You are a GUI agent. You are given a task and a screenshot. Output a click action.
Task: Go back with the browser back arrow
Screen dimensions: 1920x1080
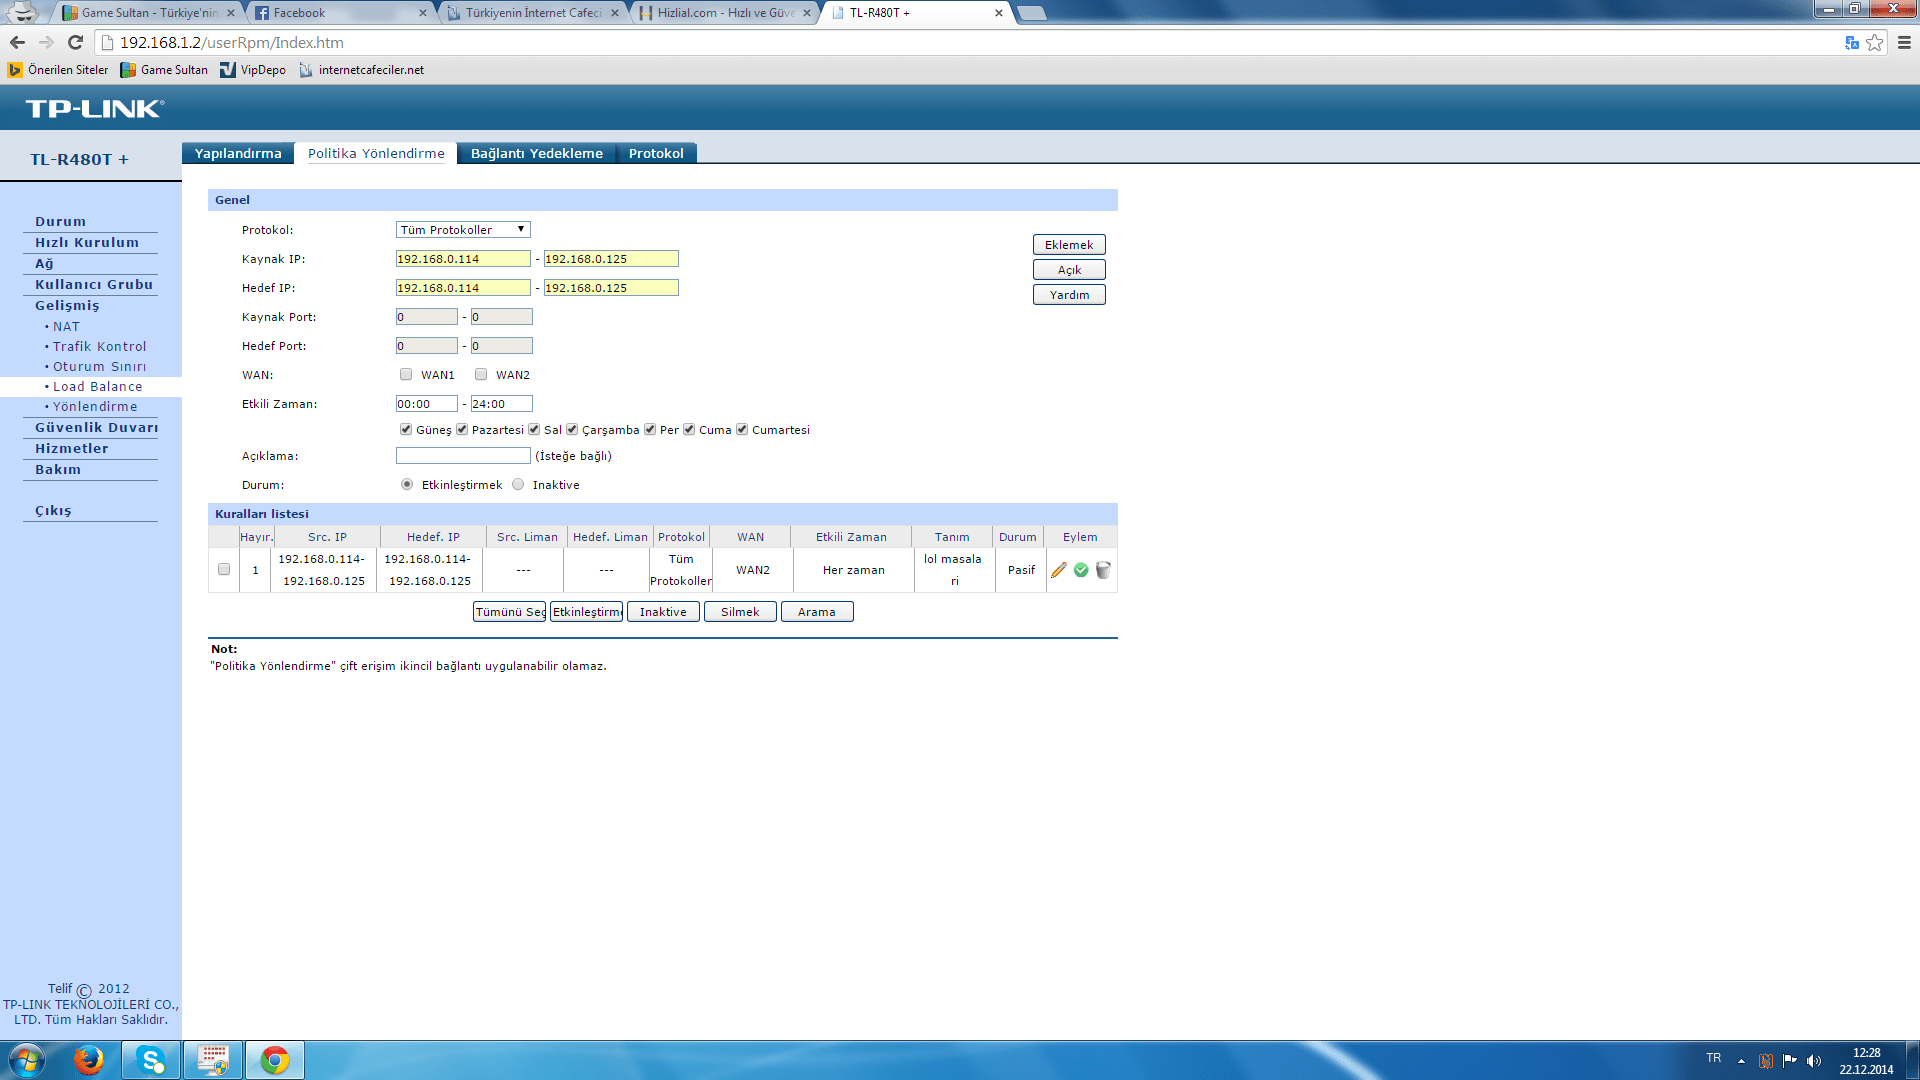(x=17, y=42)
